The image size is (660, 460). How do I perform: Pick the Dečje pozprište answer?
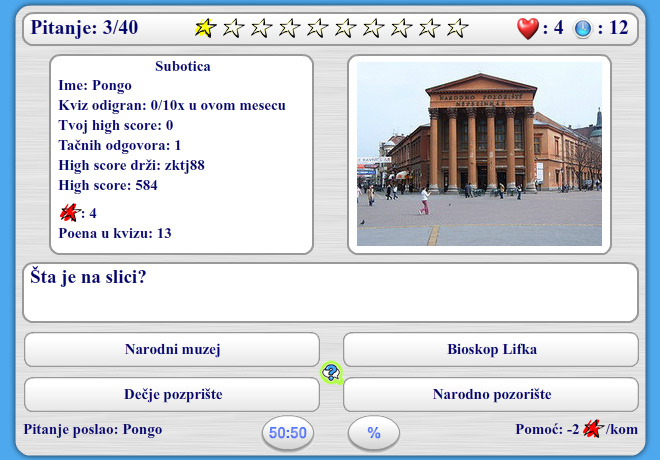[172, 394]
